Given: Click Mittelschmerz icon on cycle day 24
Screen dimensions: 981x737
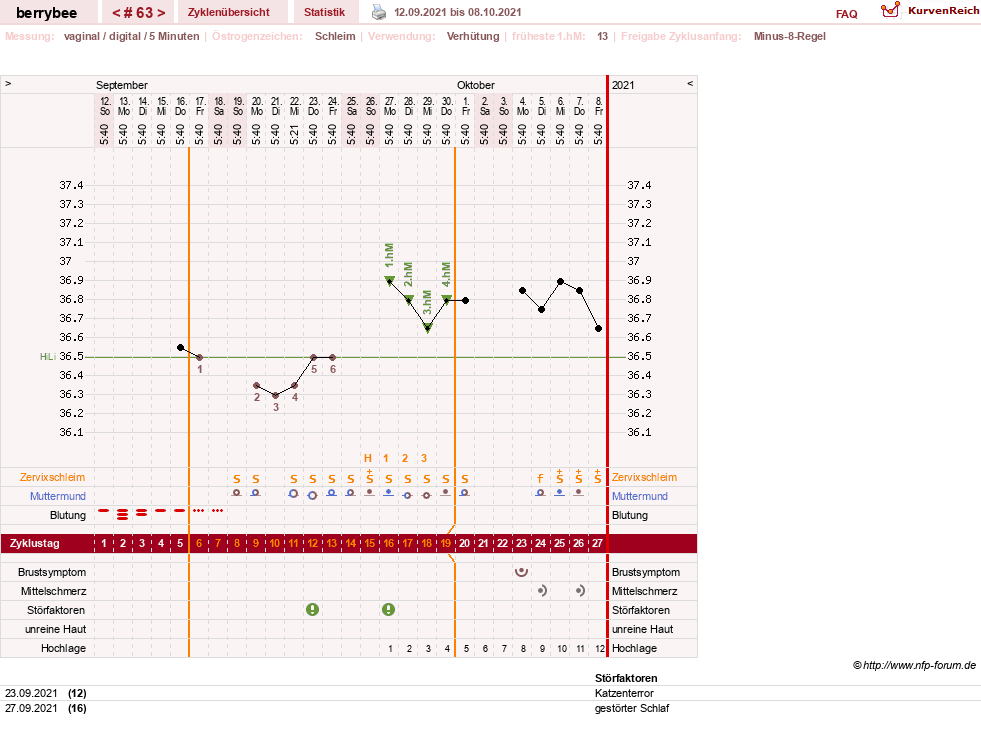Looking at the screenshot, I should 542,591.
